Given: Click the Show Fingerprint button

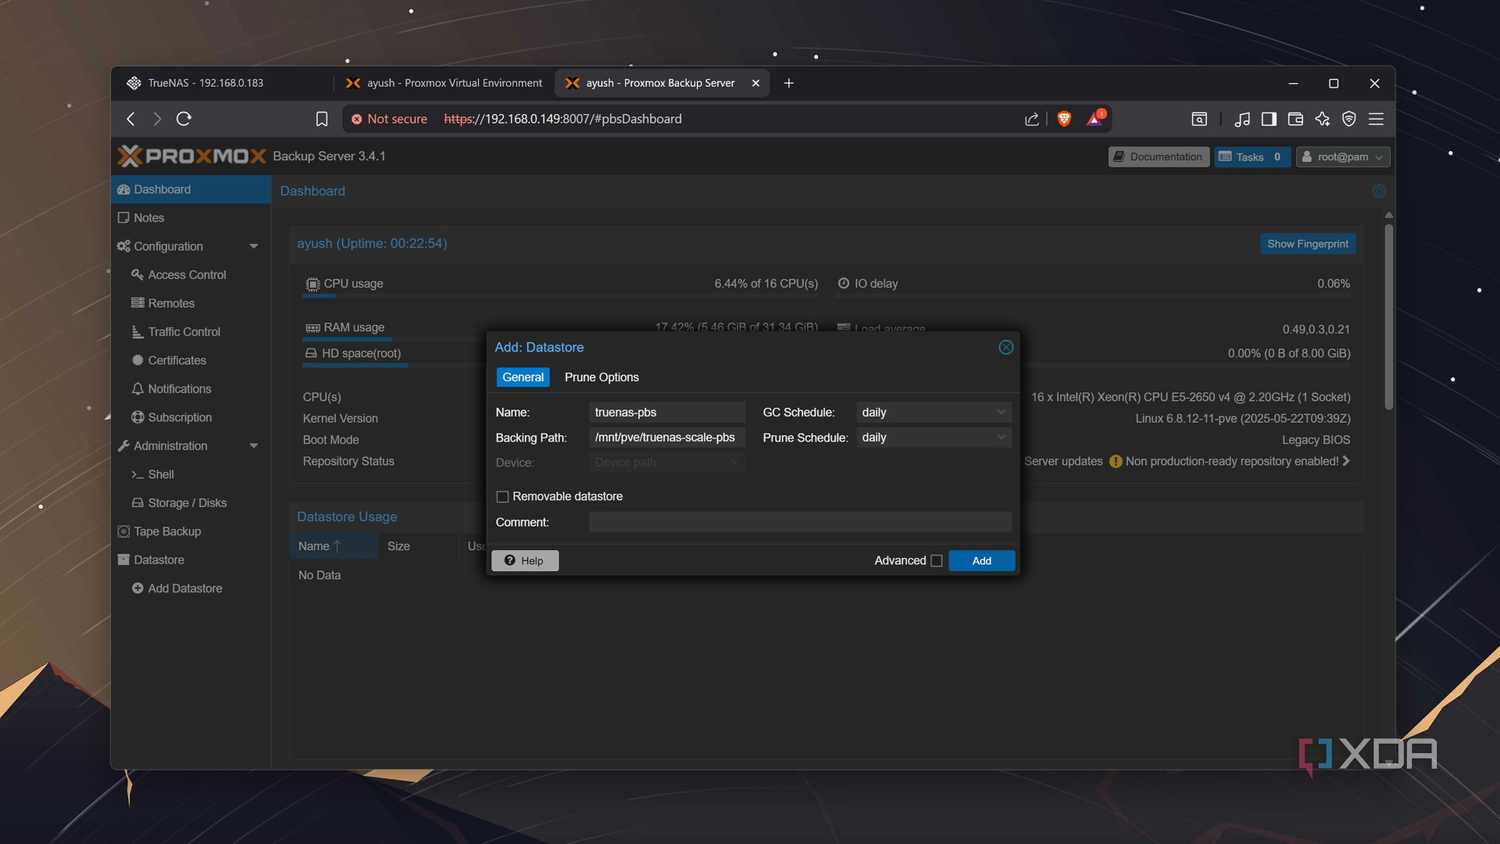Looking at the screenshot, I should tap(1307, 244).
